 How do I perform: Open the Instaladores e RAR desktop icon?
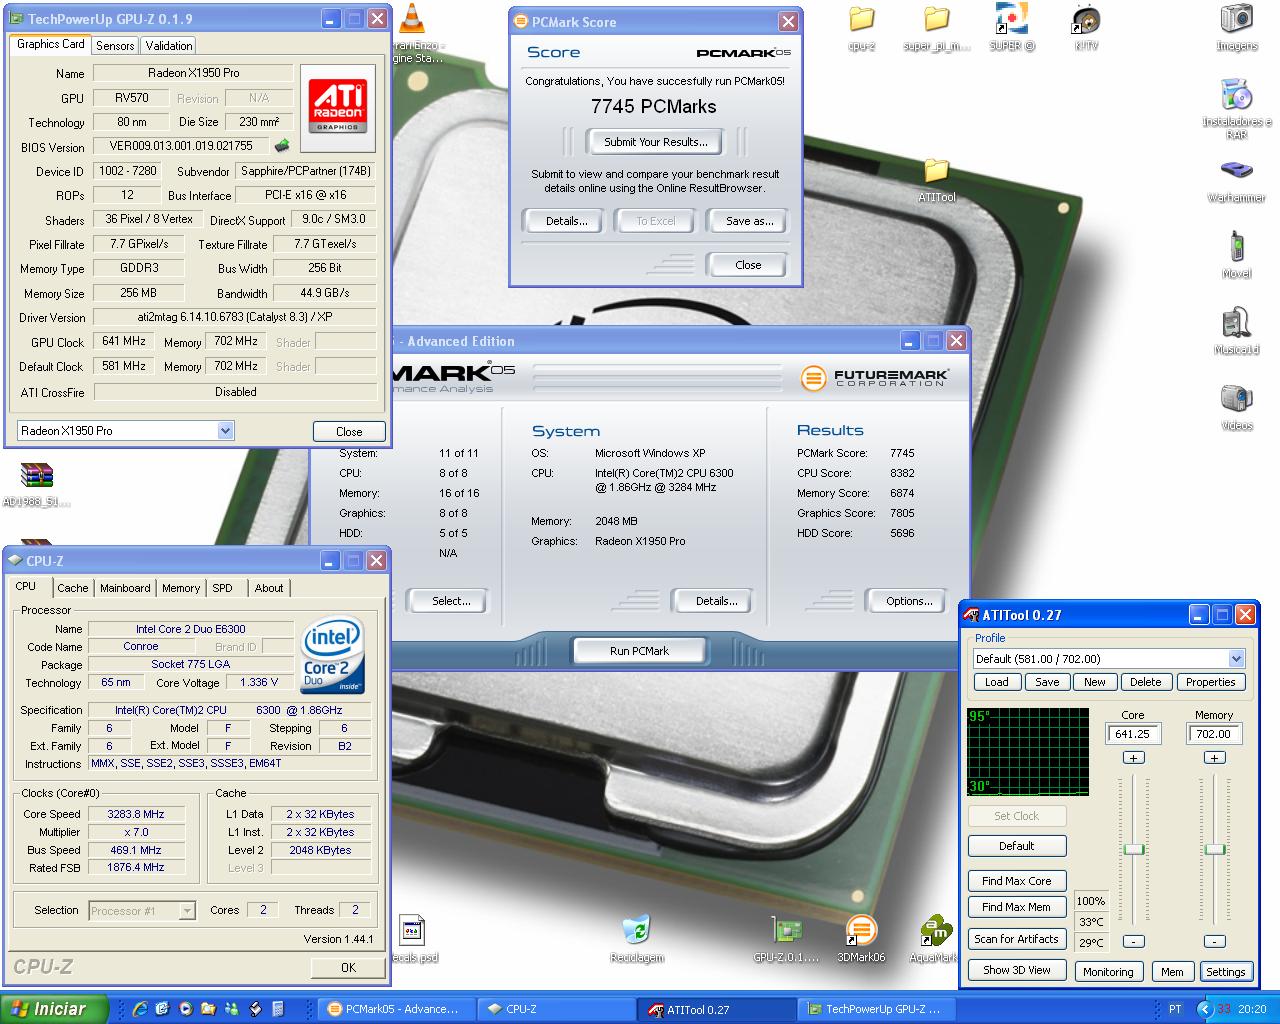click(x=1237, y=108)
